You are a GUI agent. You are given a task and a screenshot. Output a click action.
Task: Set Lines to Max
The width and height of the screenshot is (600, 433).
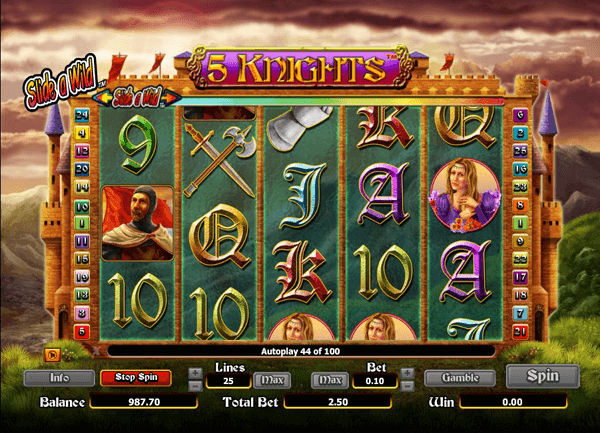[x=272, y=380]
